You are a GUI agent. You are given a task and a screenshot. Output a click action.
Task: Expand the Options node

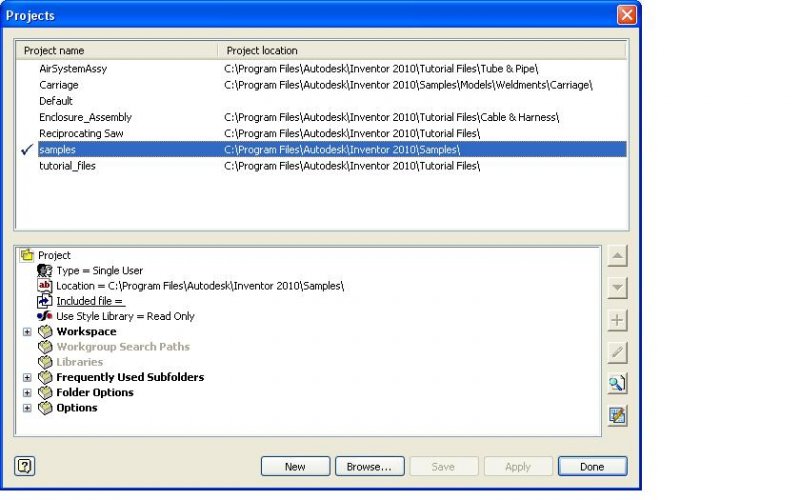click(27, 408)
